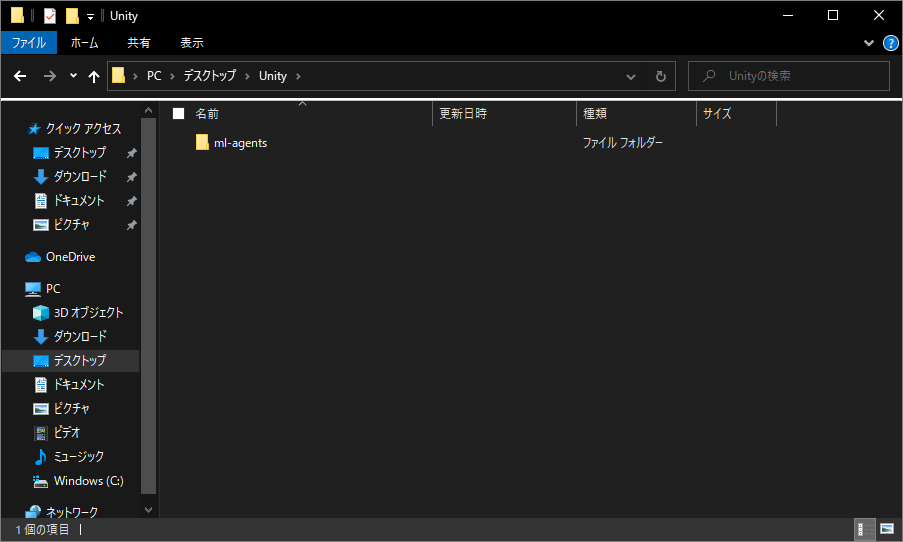Maximize the Unity Explorer window
This screenshot has width=903, height=542.
(833, 16)
